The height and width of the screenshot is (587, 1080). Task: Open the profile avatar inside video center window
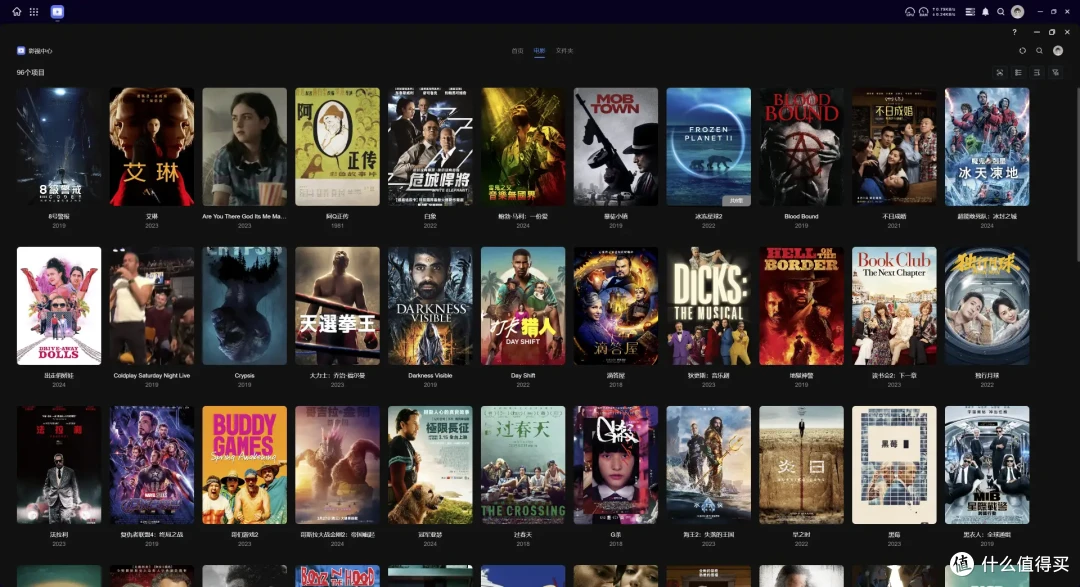(x=1058, y=50)
